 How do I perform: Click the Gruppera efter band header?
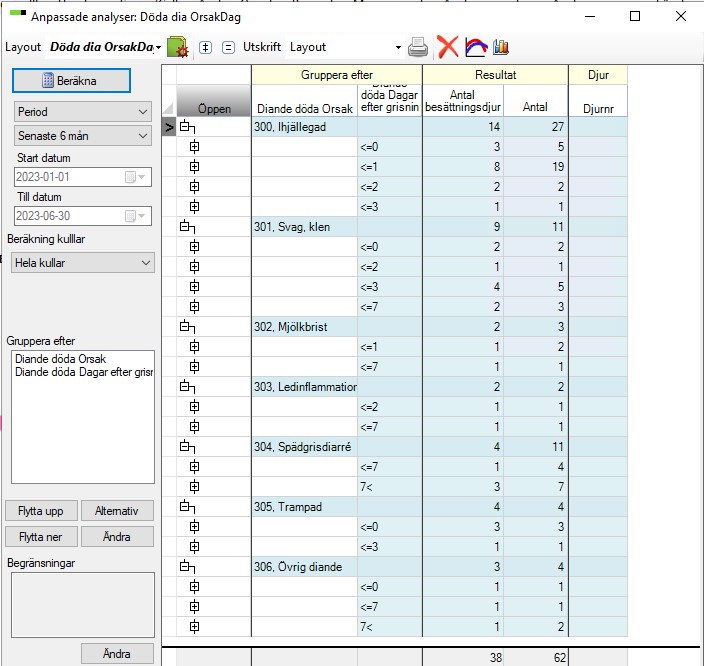337,75
